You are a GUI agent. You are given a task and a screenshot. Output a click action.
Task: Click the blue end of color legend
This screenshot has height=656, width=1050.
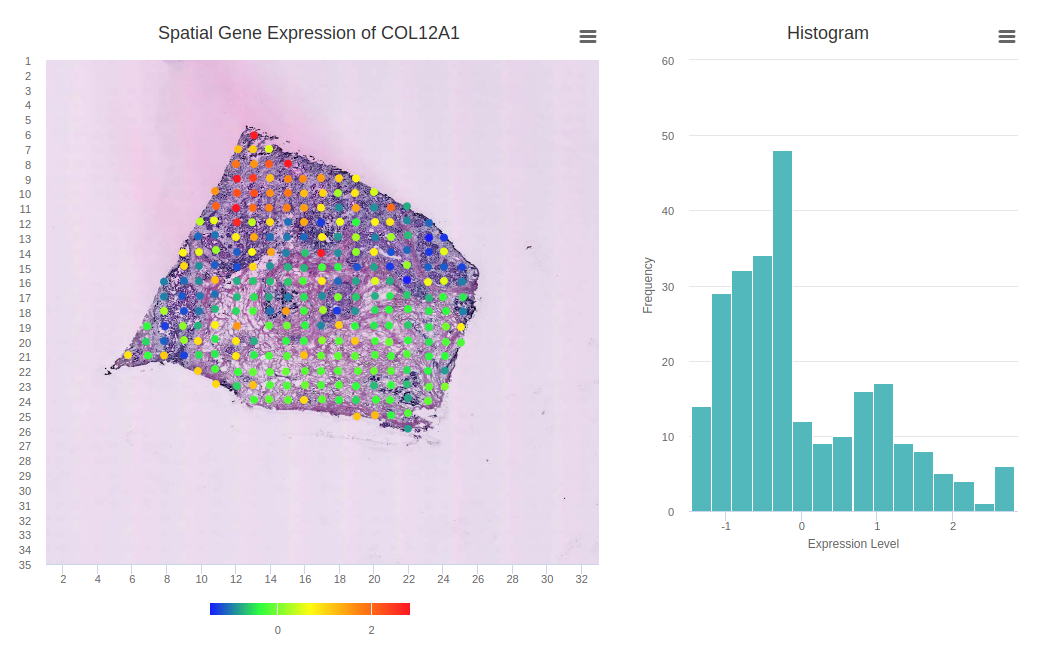coord(217,608)
